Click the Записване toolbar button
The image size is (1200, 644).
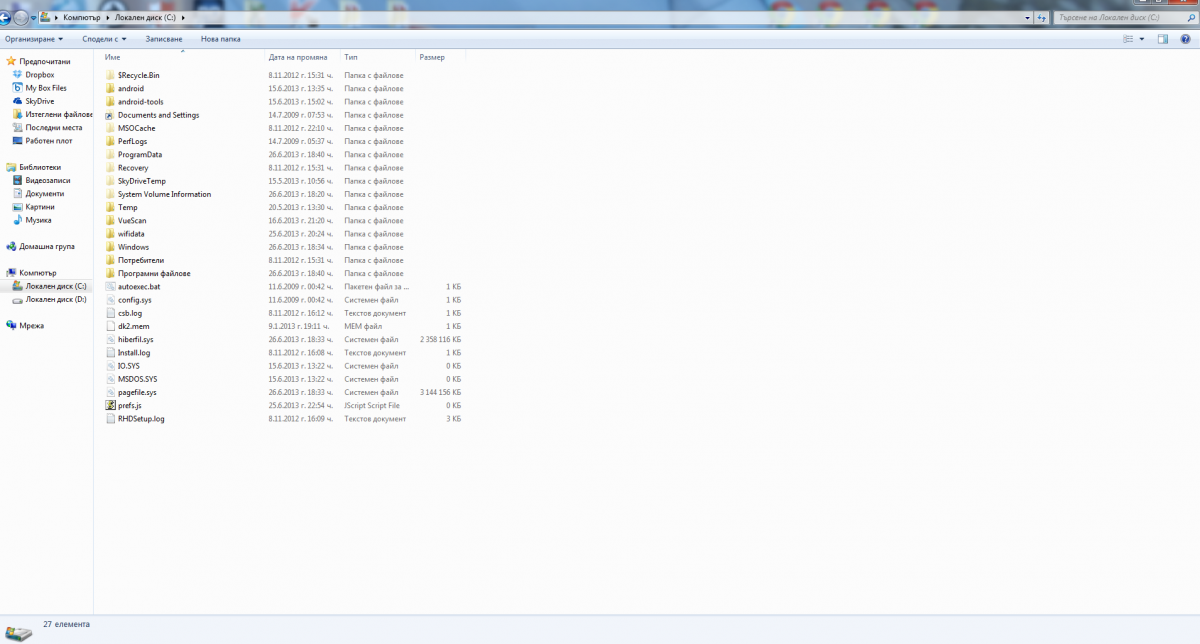pos(164,39)
